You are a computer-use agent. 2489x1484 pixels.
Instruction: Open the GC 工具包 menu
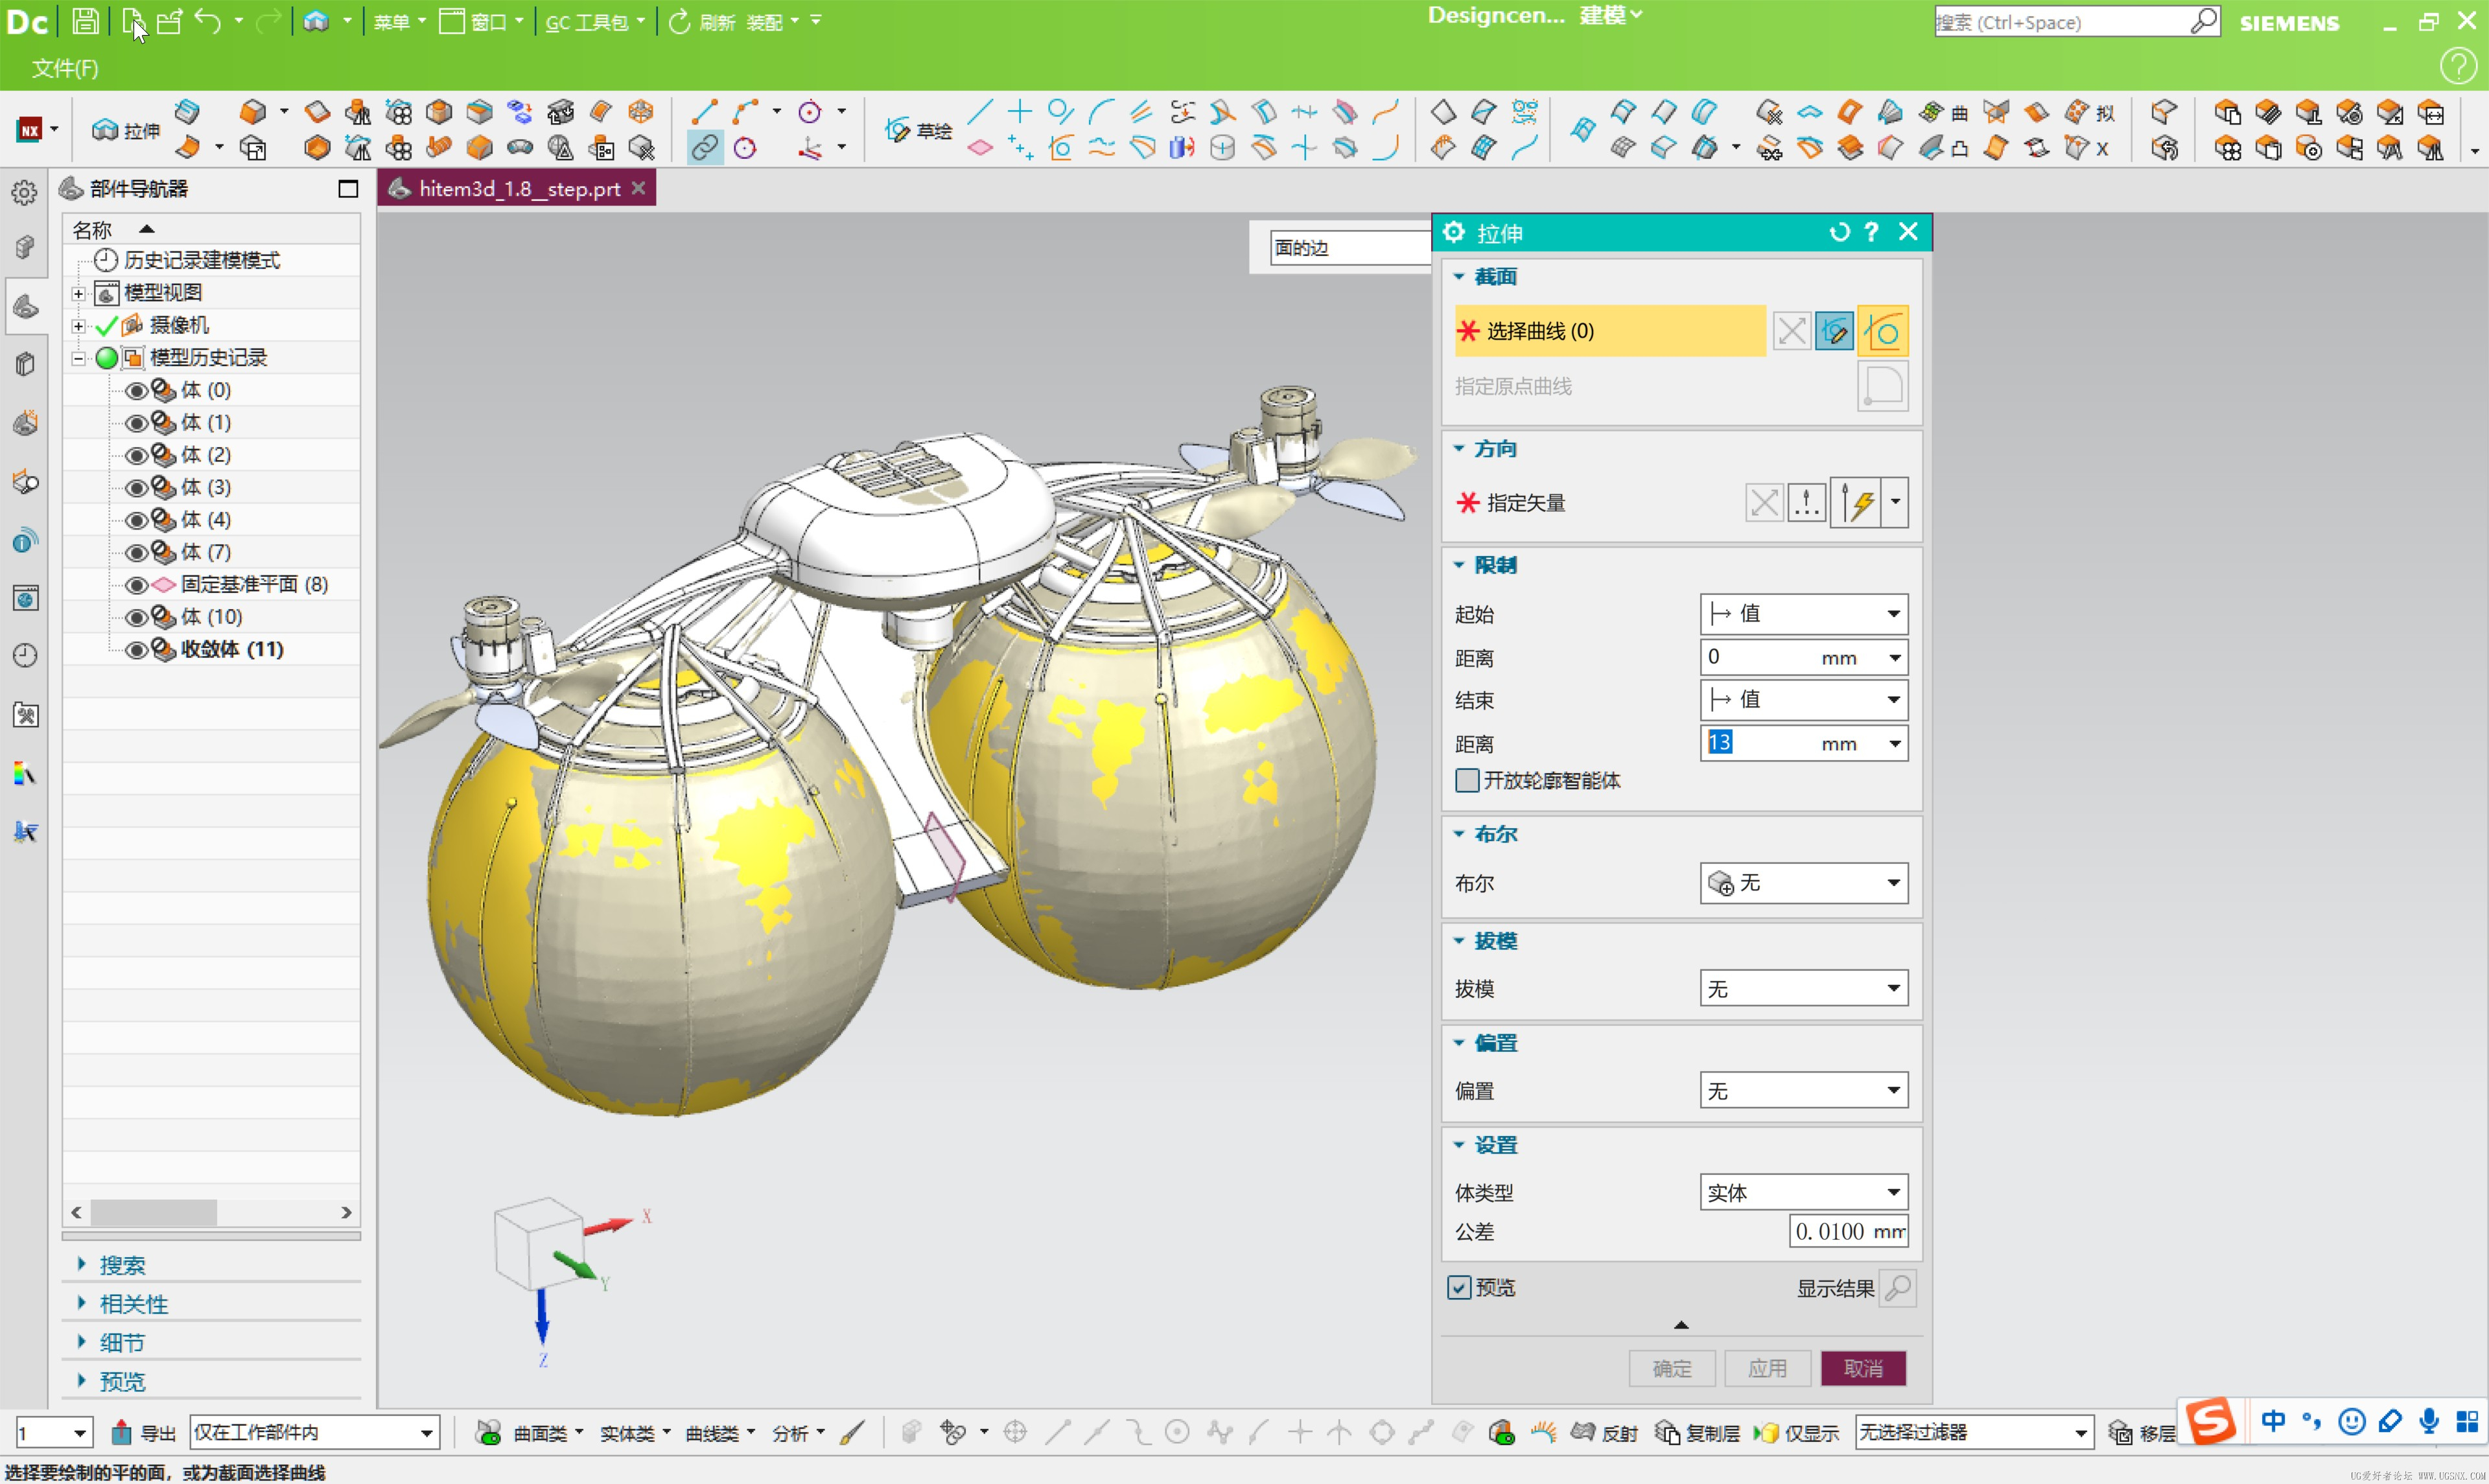594,21
